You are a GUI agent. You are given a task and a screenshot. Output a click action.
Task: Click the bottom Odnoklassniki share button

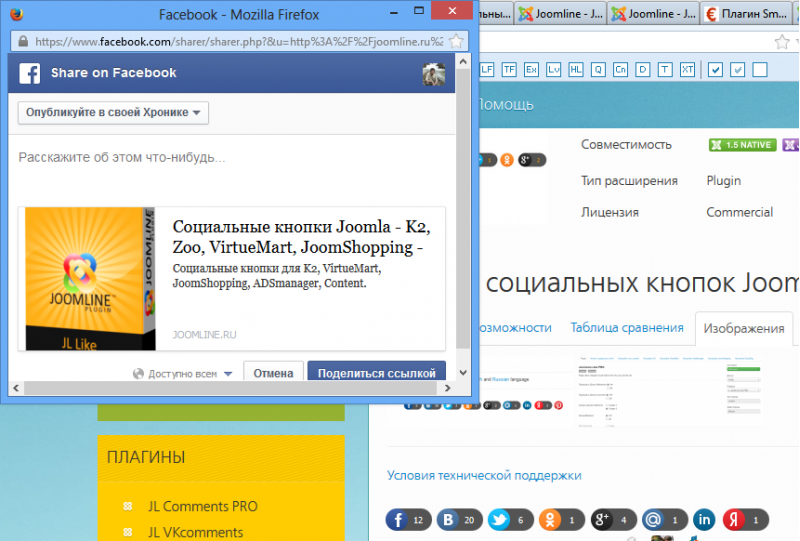point(562,520)
